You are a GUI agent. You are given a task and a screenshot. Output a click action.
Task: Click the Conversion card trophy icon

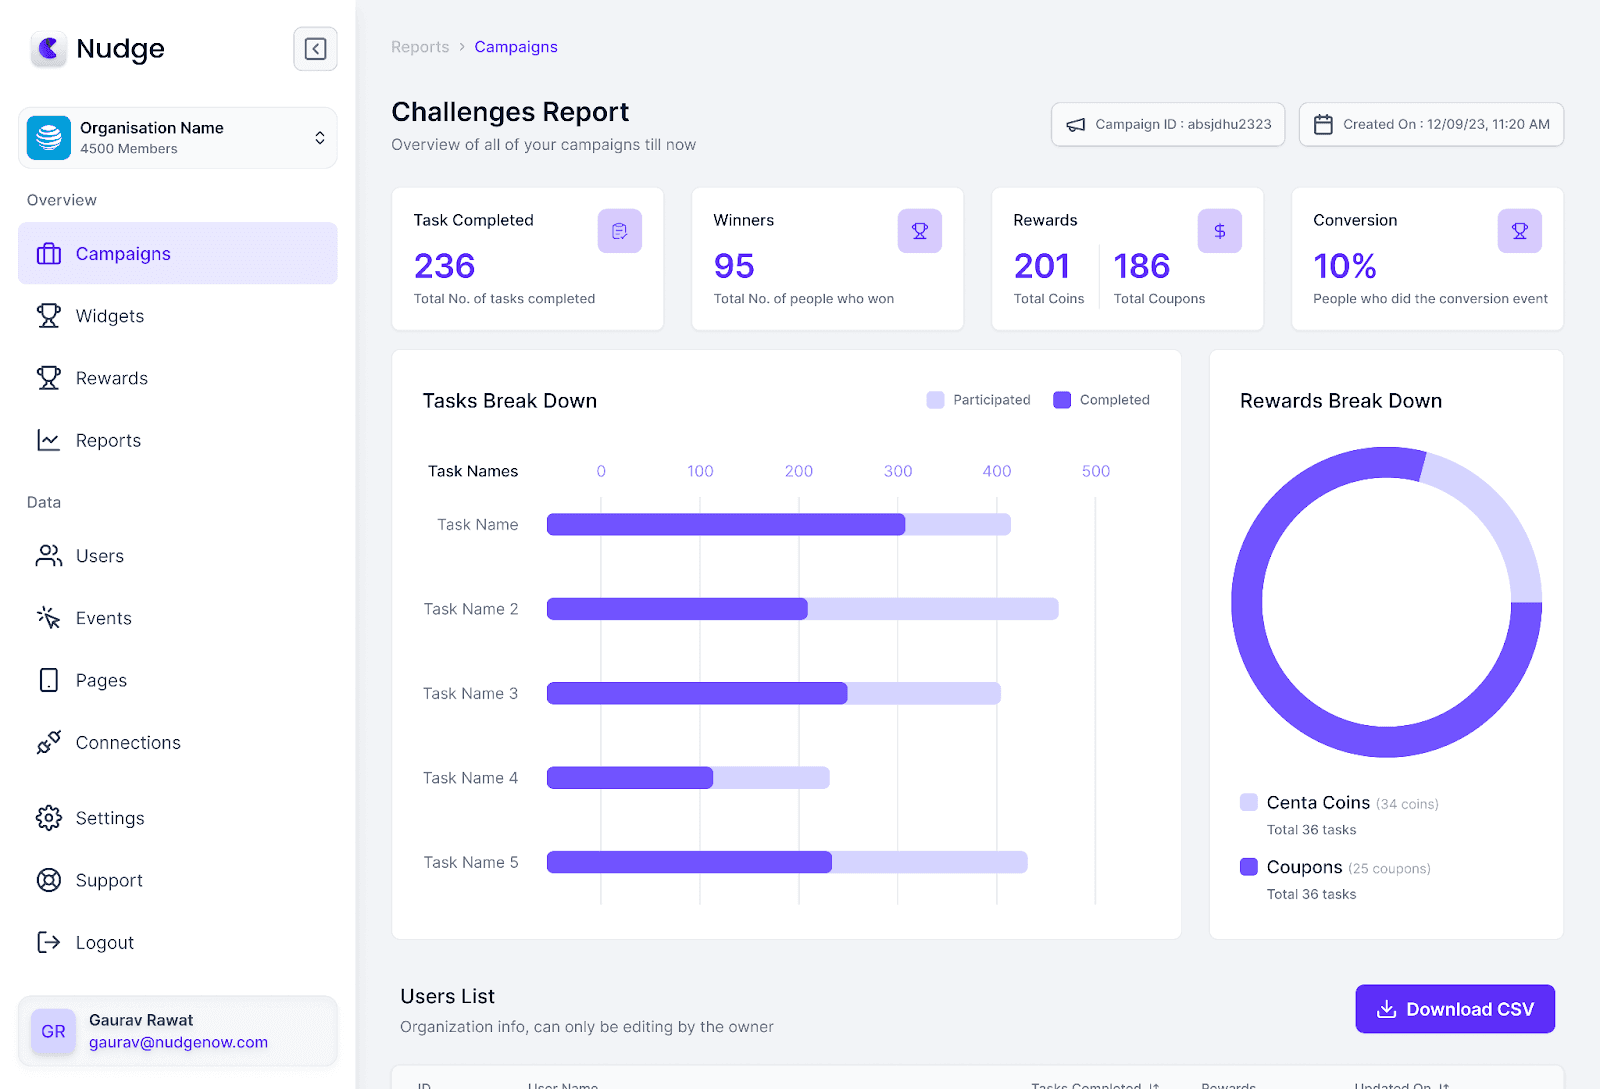point(1520,231)
